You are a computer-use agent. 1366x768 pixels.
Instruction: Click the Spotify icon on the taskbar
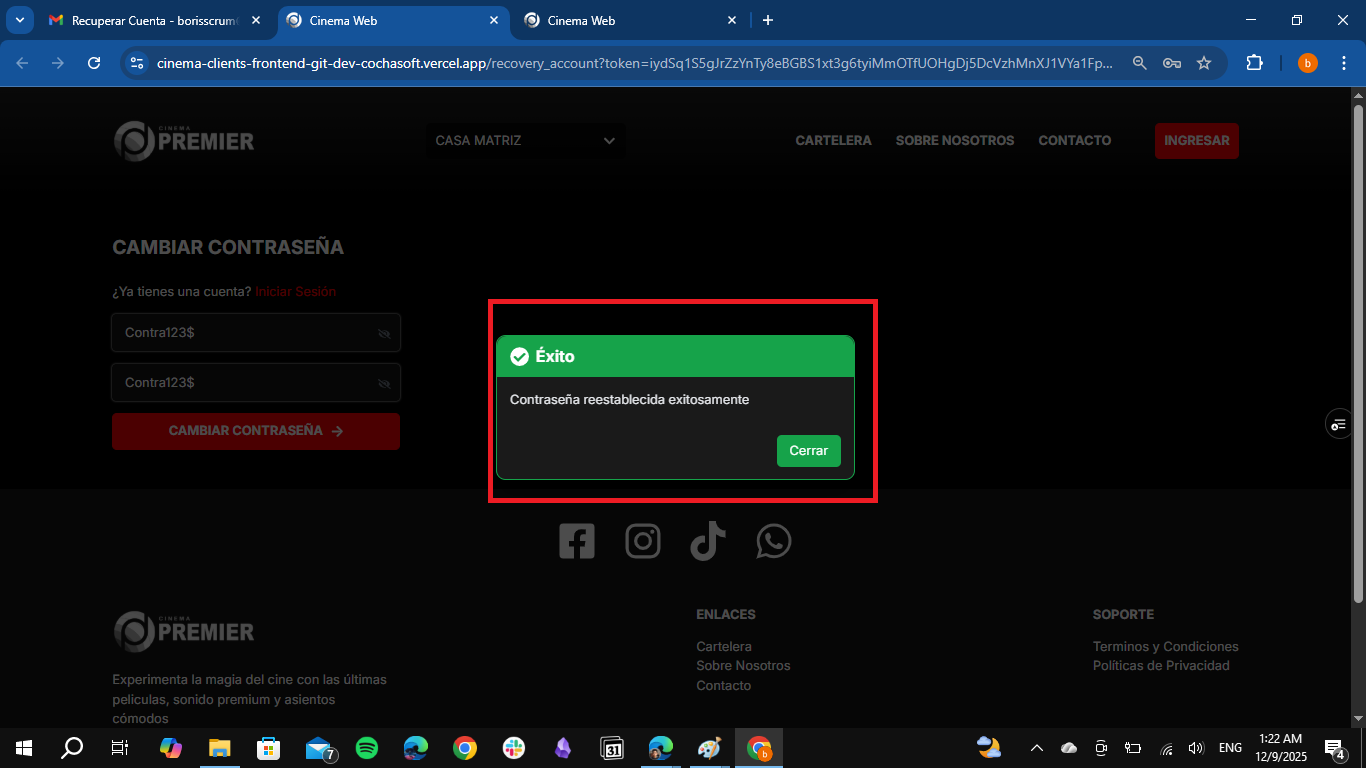367,747
